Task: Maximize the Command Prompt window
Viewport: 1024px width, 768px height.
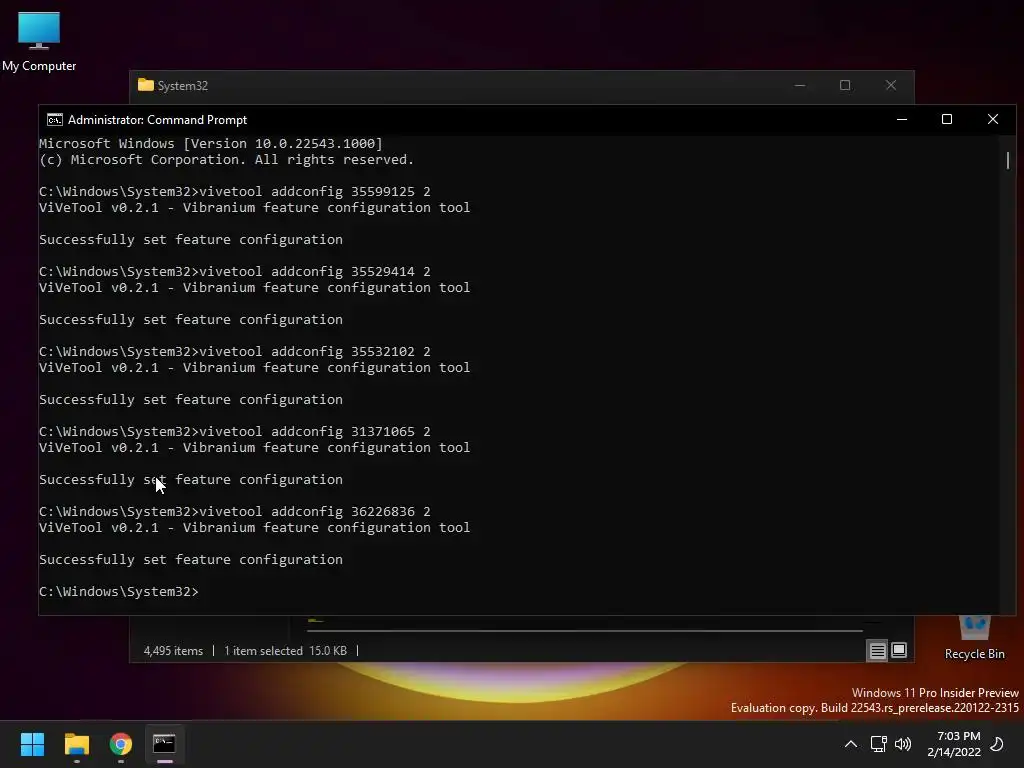Action: 947,120
